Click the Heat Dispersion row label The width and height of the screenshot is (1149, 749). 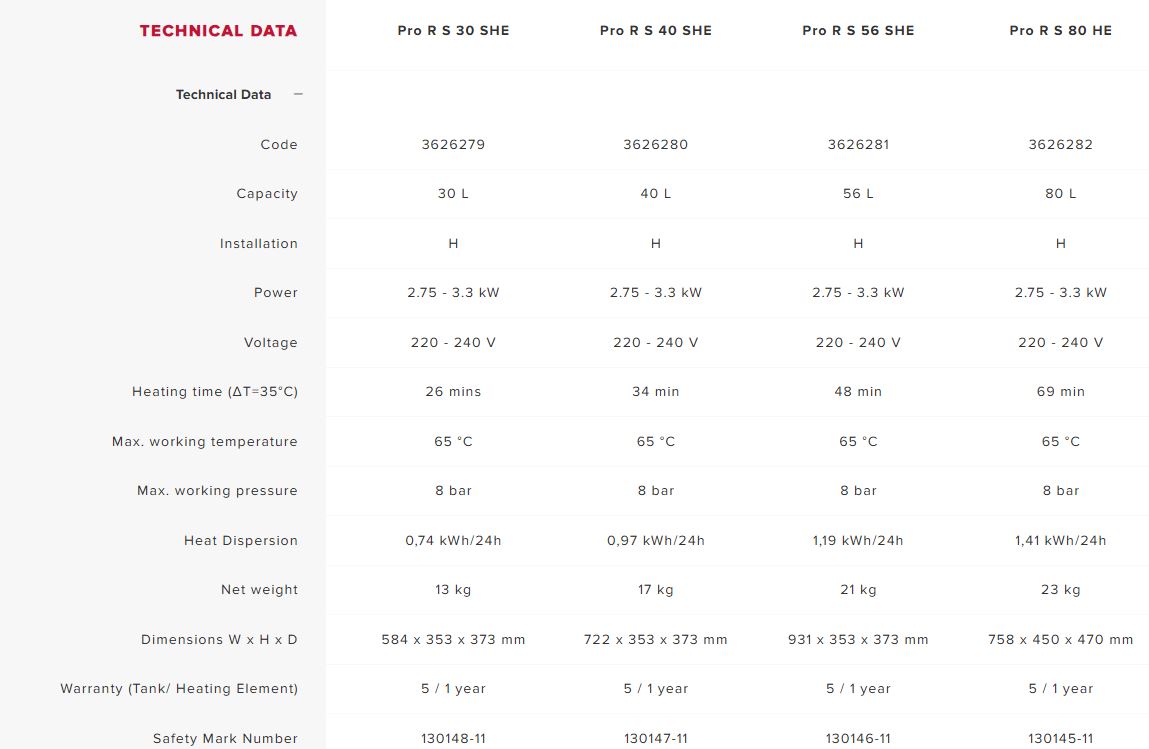click(x=241, y=541)
